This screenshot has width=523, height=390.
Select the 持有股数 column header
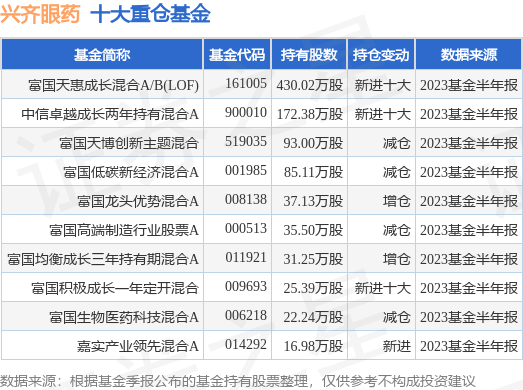[309, 55]
